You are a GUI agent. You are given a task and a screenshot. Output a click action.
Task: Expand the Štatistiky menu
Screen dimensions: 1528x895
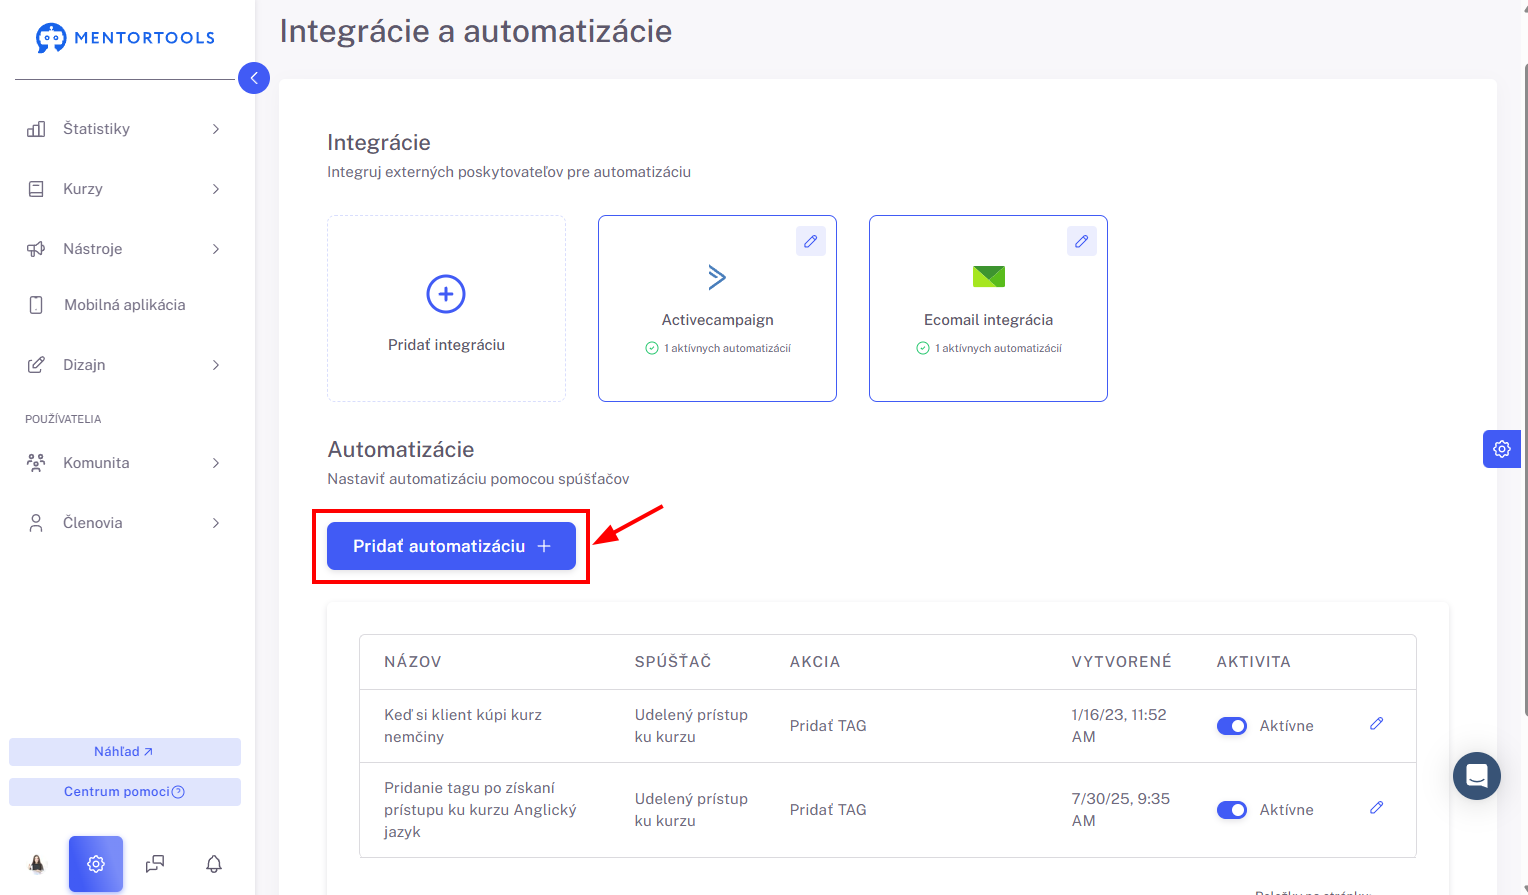click(x=124, y=129)
